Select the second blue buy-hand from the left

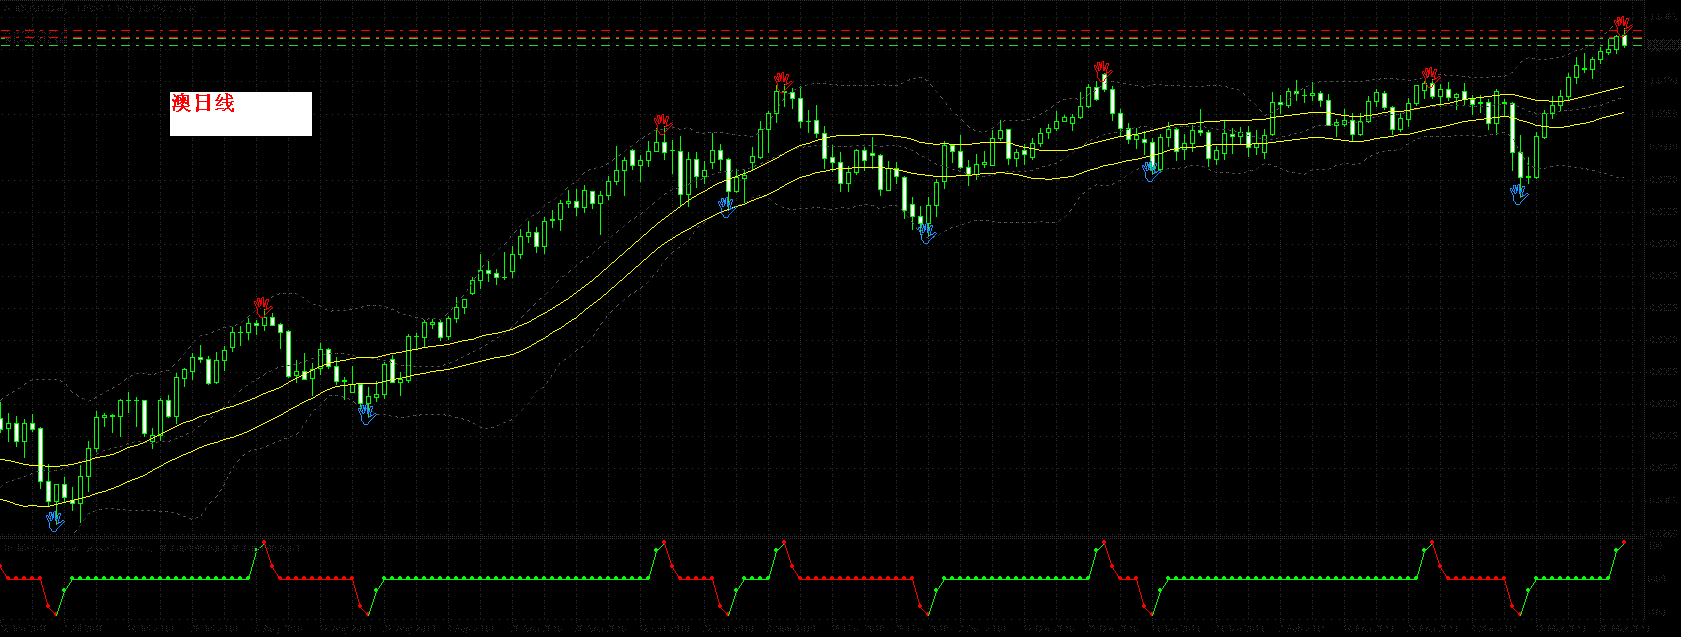[367, 413]
